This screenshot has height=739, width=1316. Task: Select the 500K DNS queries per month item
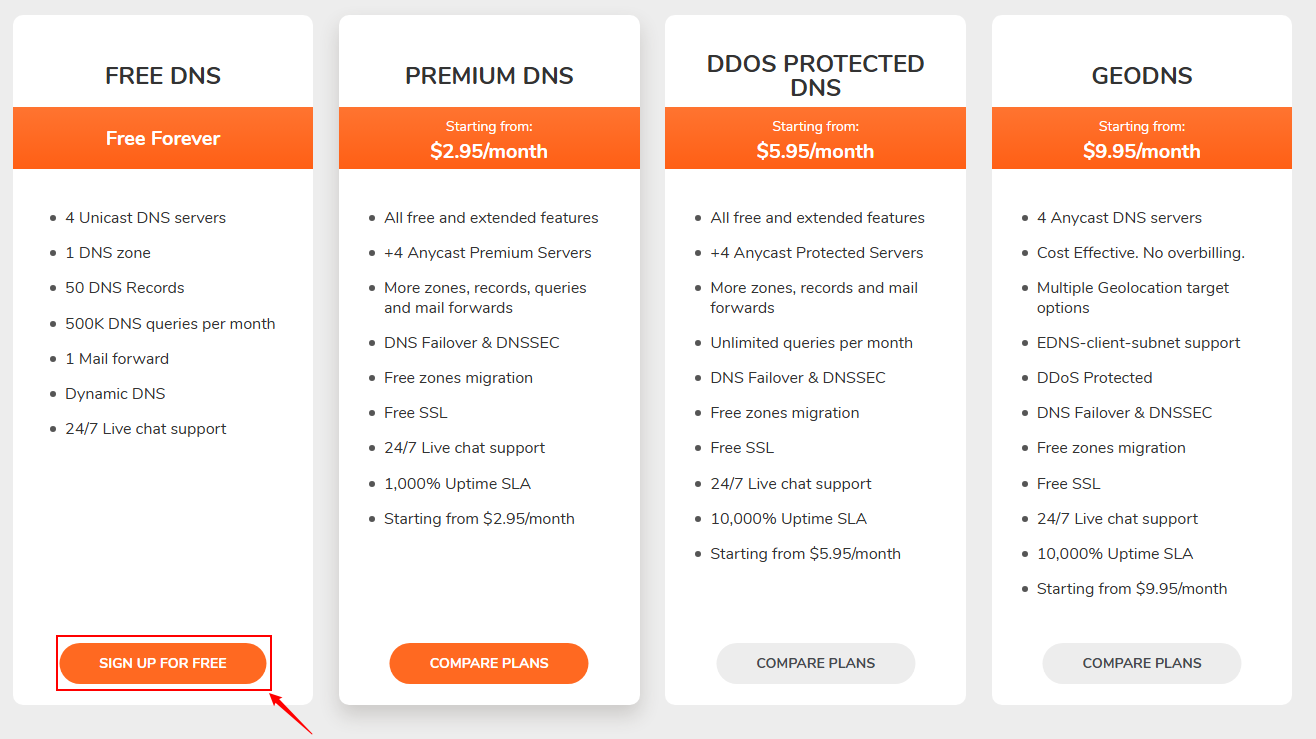pos(170,324)
